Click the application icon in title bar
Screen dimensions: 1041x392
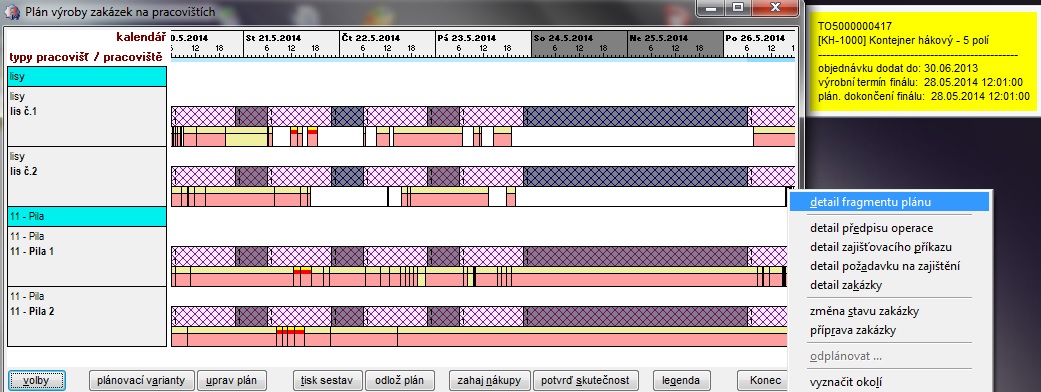(x=11, y=11)
